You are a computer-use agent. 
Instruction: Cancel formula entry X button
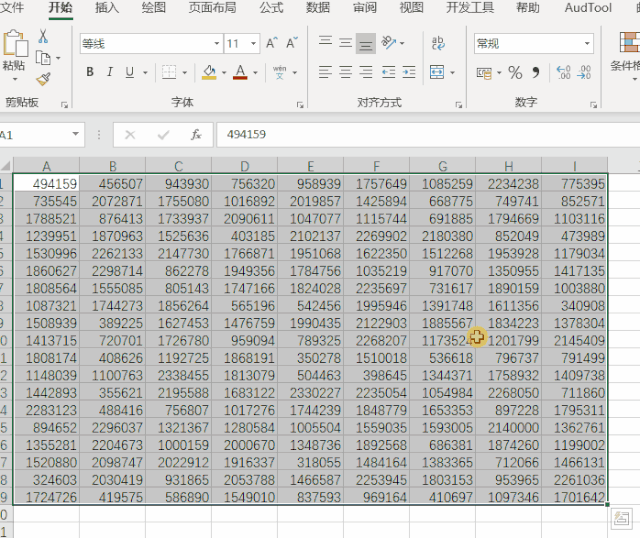pyautogui.click(x=130, y=134)
